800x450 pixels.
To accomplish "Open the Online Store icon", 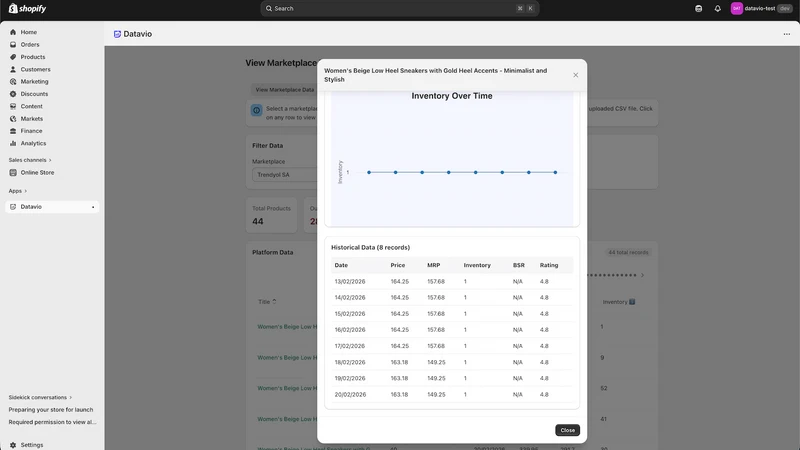I will point(13,172).
